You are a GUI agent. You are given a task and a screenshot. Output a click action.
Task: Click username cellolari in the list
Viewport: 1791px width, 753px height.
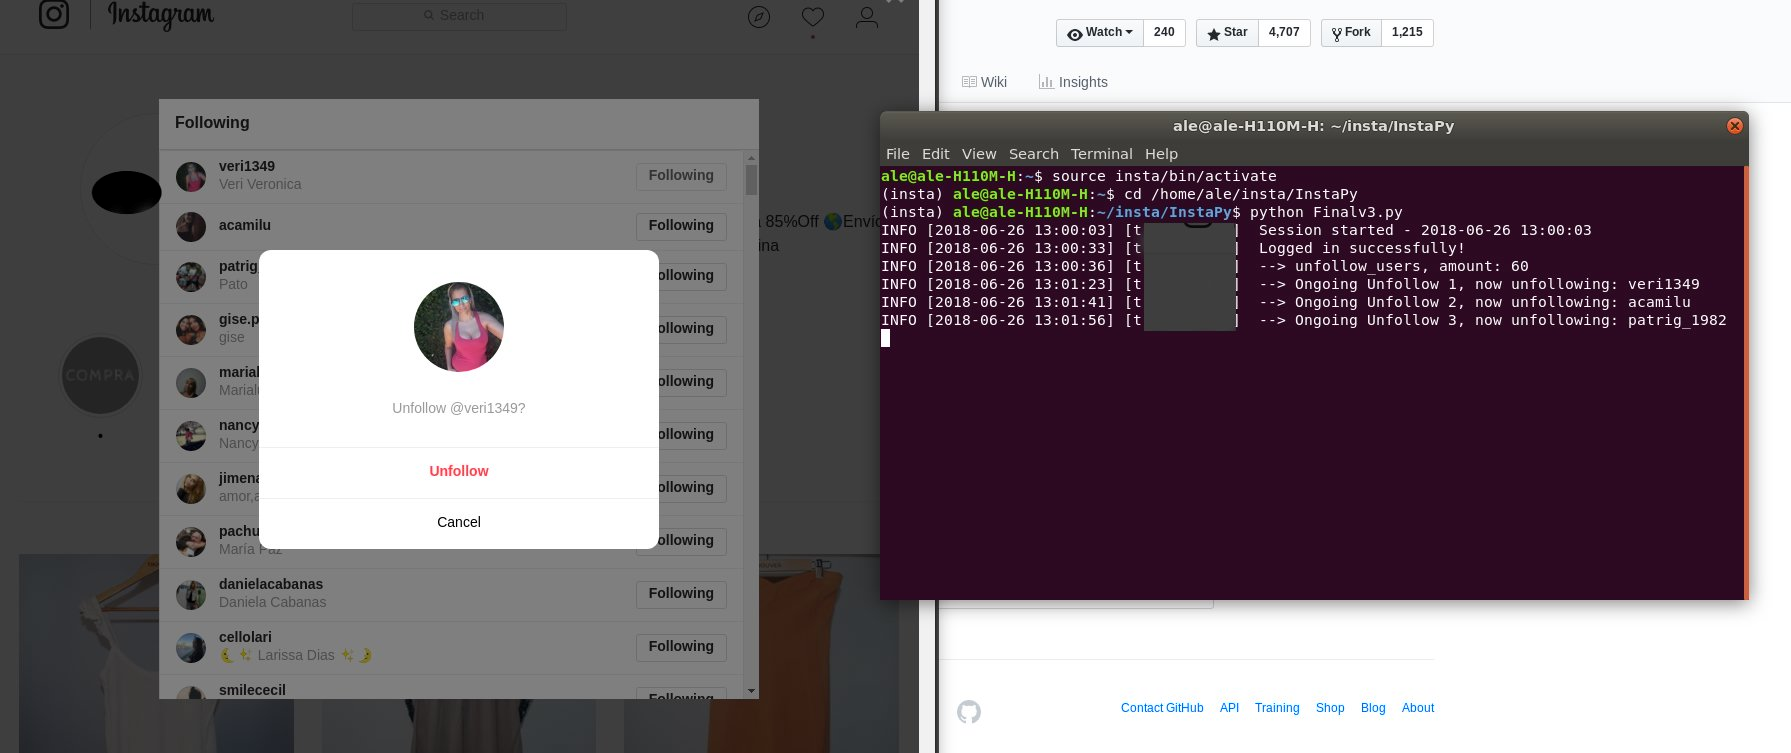[245, 637]
